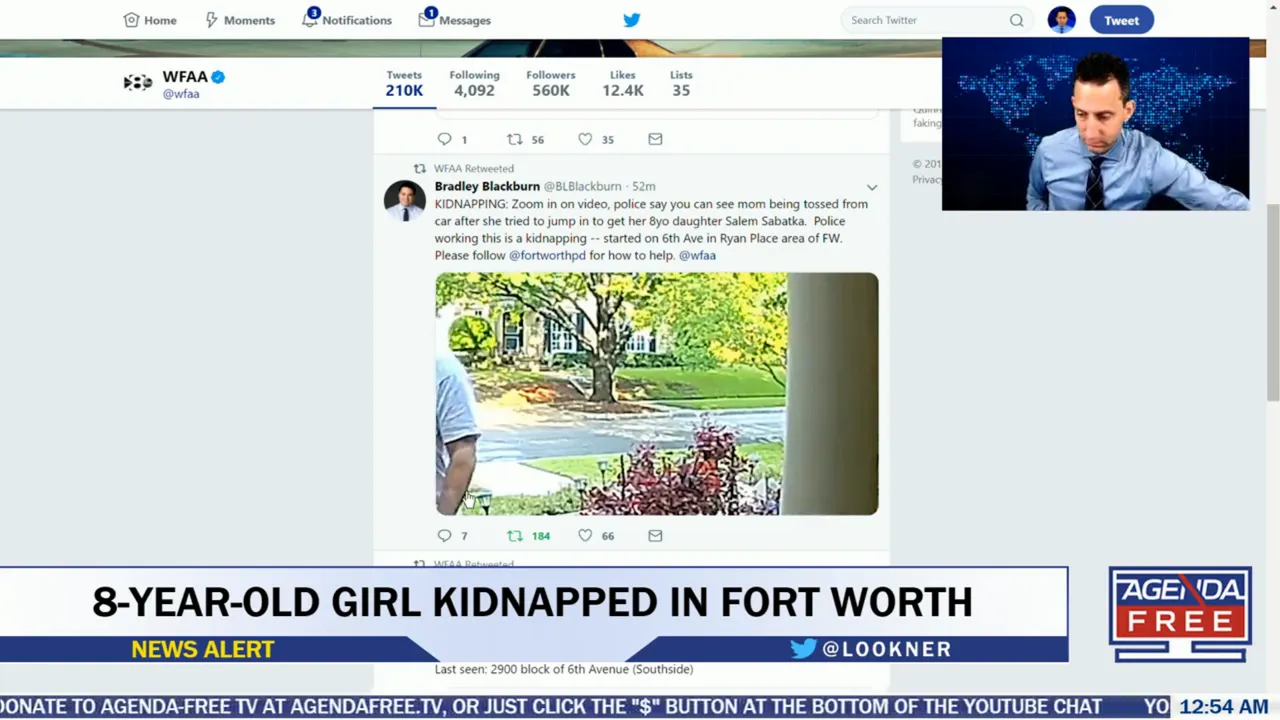Select the Following 4,092 tab
The image size is (1280, 720).
474,83
